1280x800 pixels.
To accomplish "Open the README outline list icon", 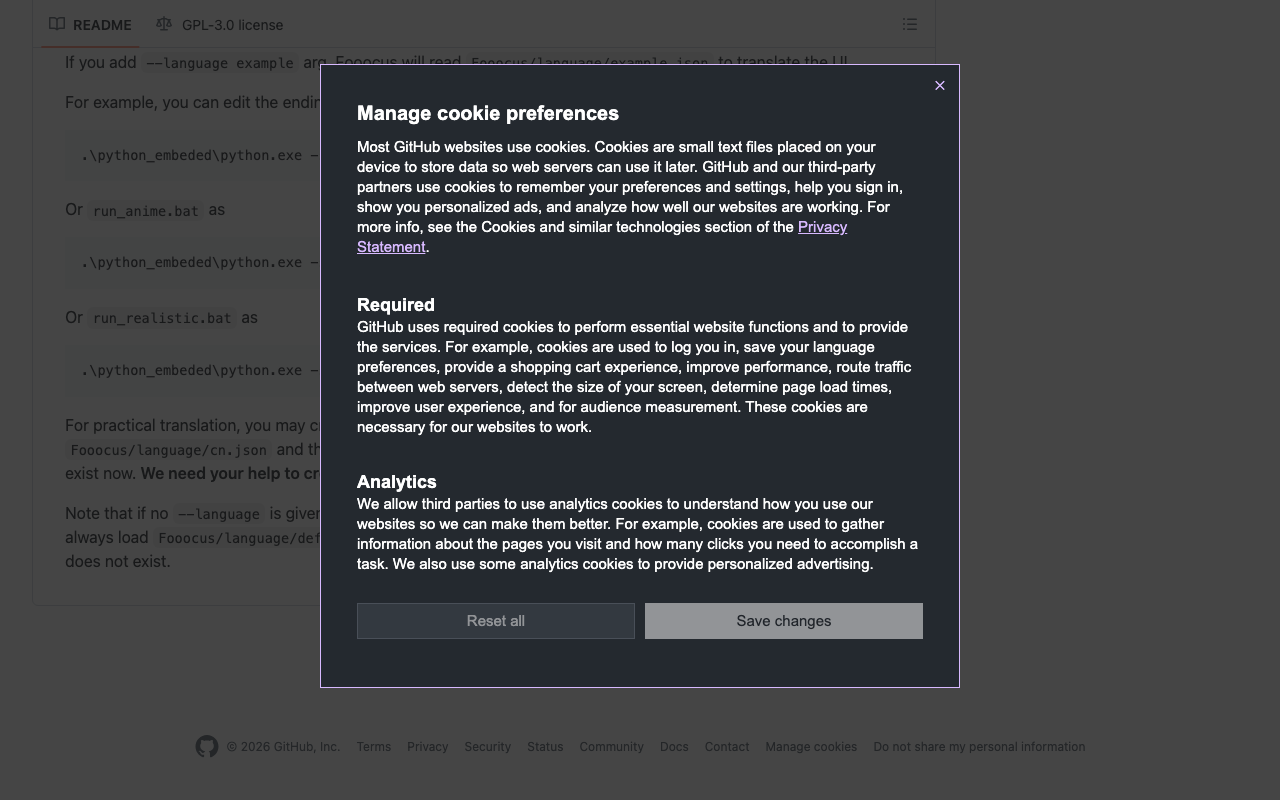I will (910, 24).
